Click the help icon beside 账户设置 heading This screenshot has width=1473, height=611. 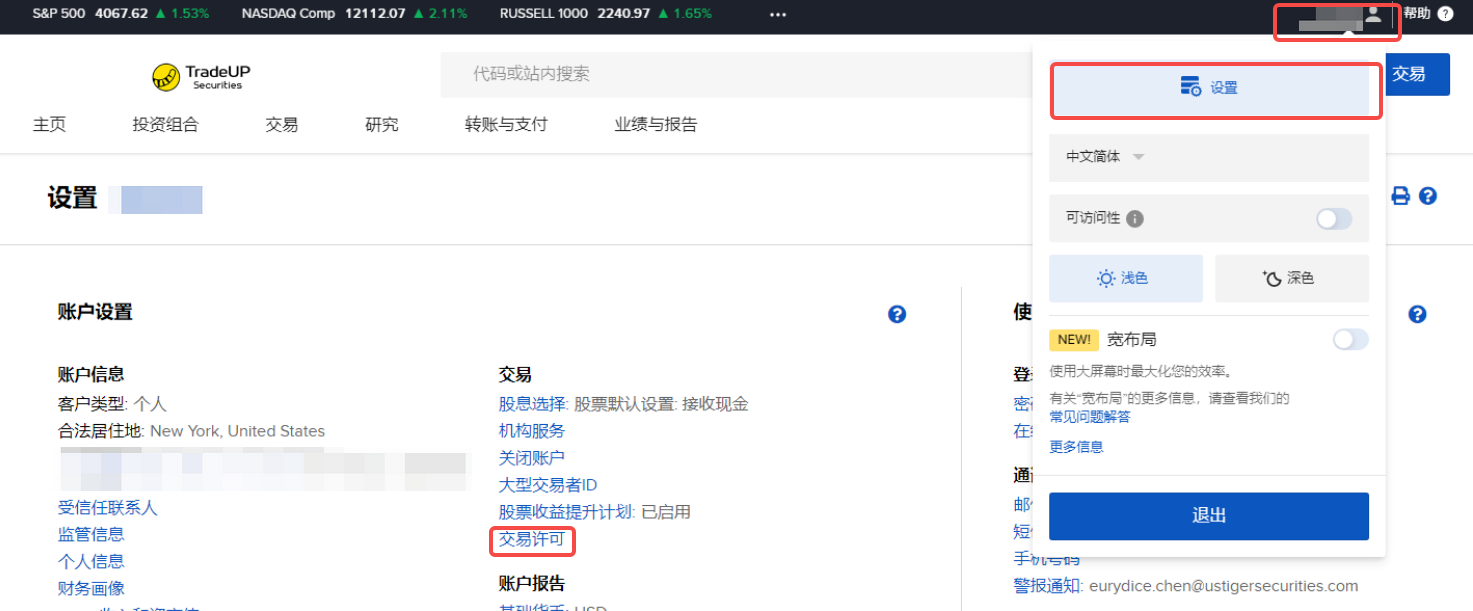(x=897, y=314)
